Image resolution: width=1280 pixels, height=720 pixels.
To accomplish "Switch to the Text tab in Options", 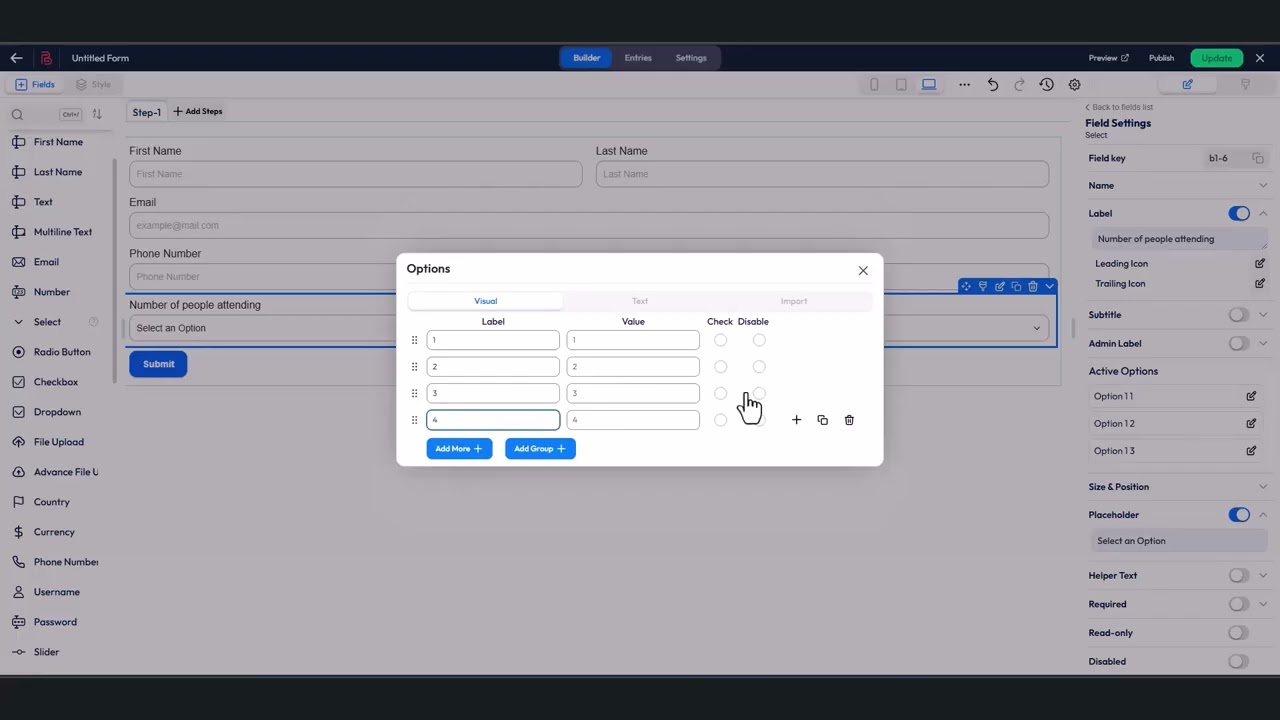I will (640, 301).
